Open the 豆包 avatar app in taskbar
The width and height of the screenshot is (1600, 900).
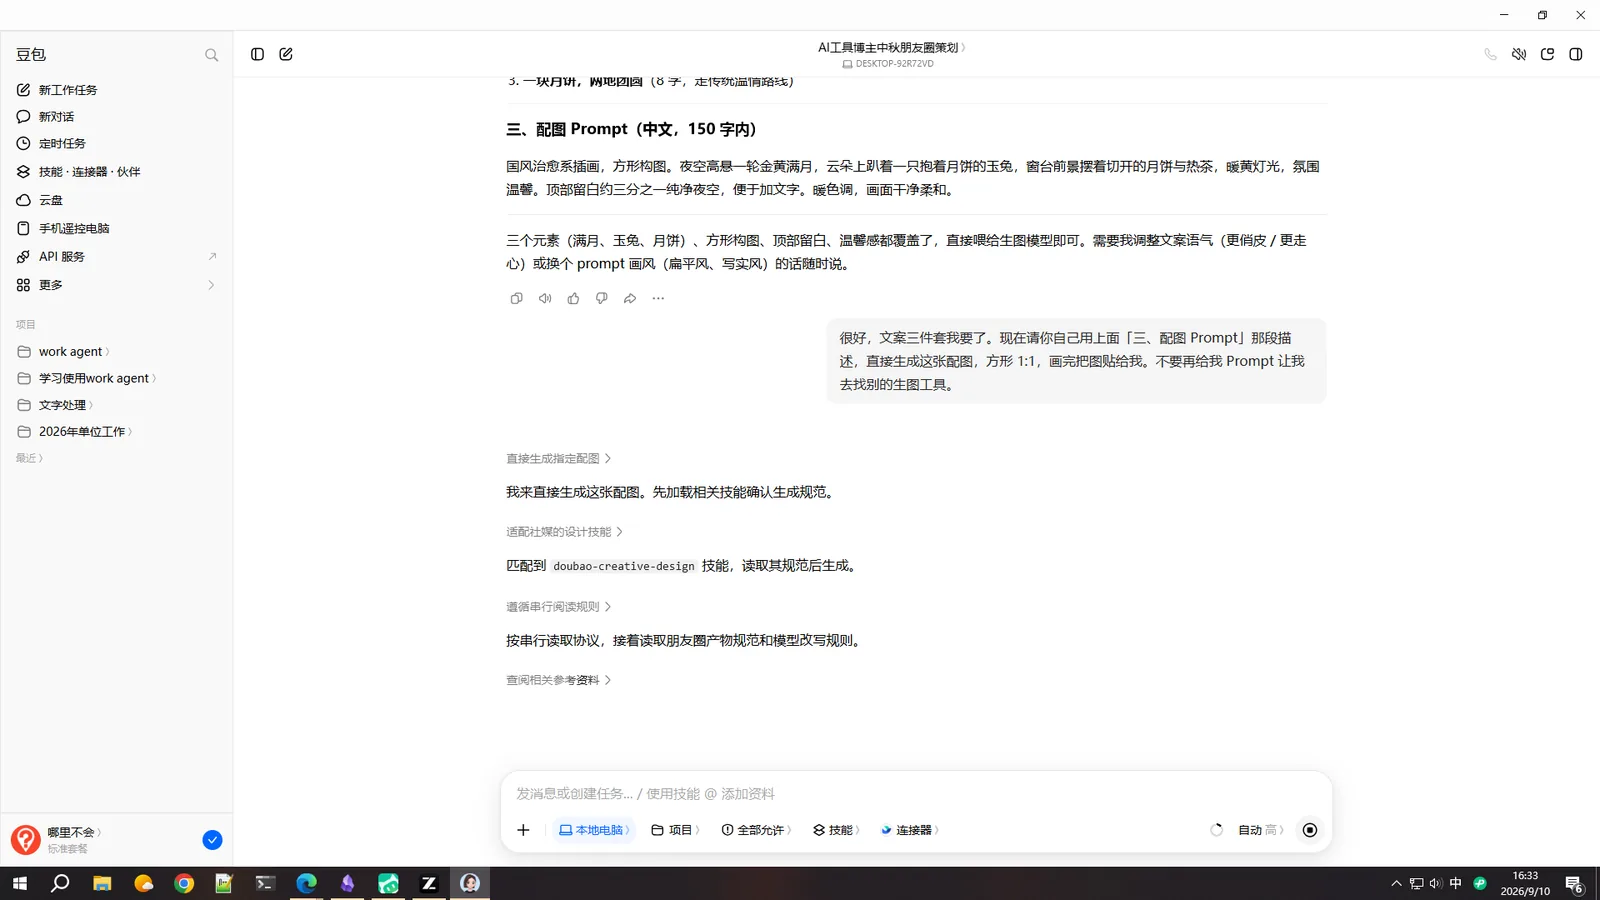click(470, 883)
